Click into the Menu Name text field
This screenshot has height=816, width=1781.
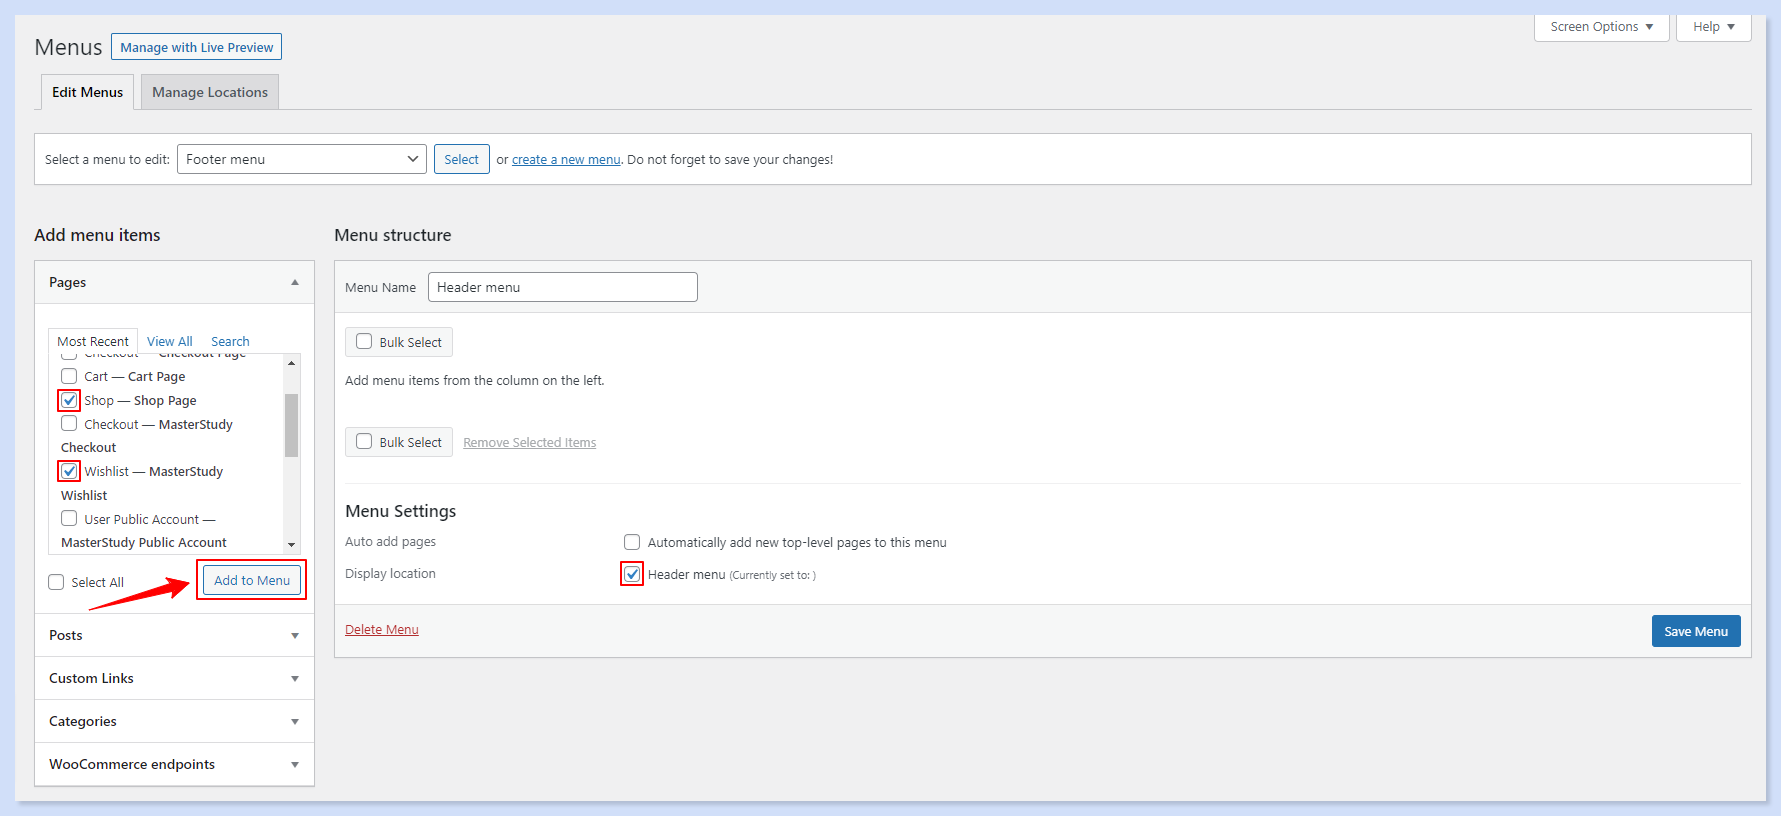pos(562,287)
